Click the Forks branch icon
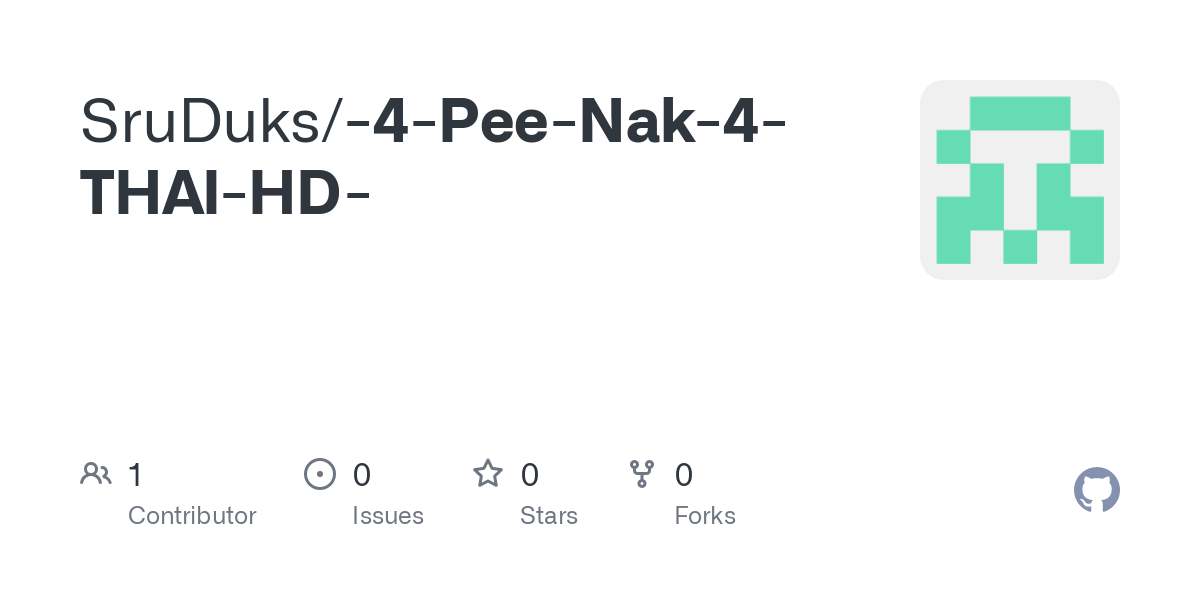This screenshot has height=600, width=1200. point(641,473)
